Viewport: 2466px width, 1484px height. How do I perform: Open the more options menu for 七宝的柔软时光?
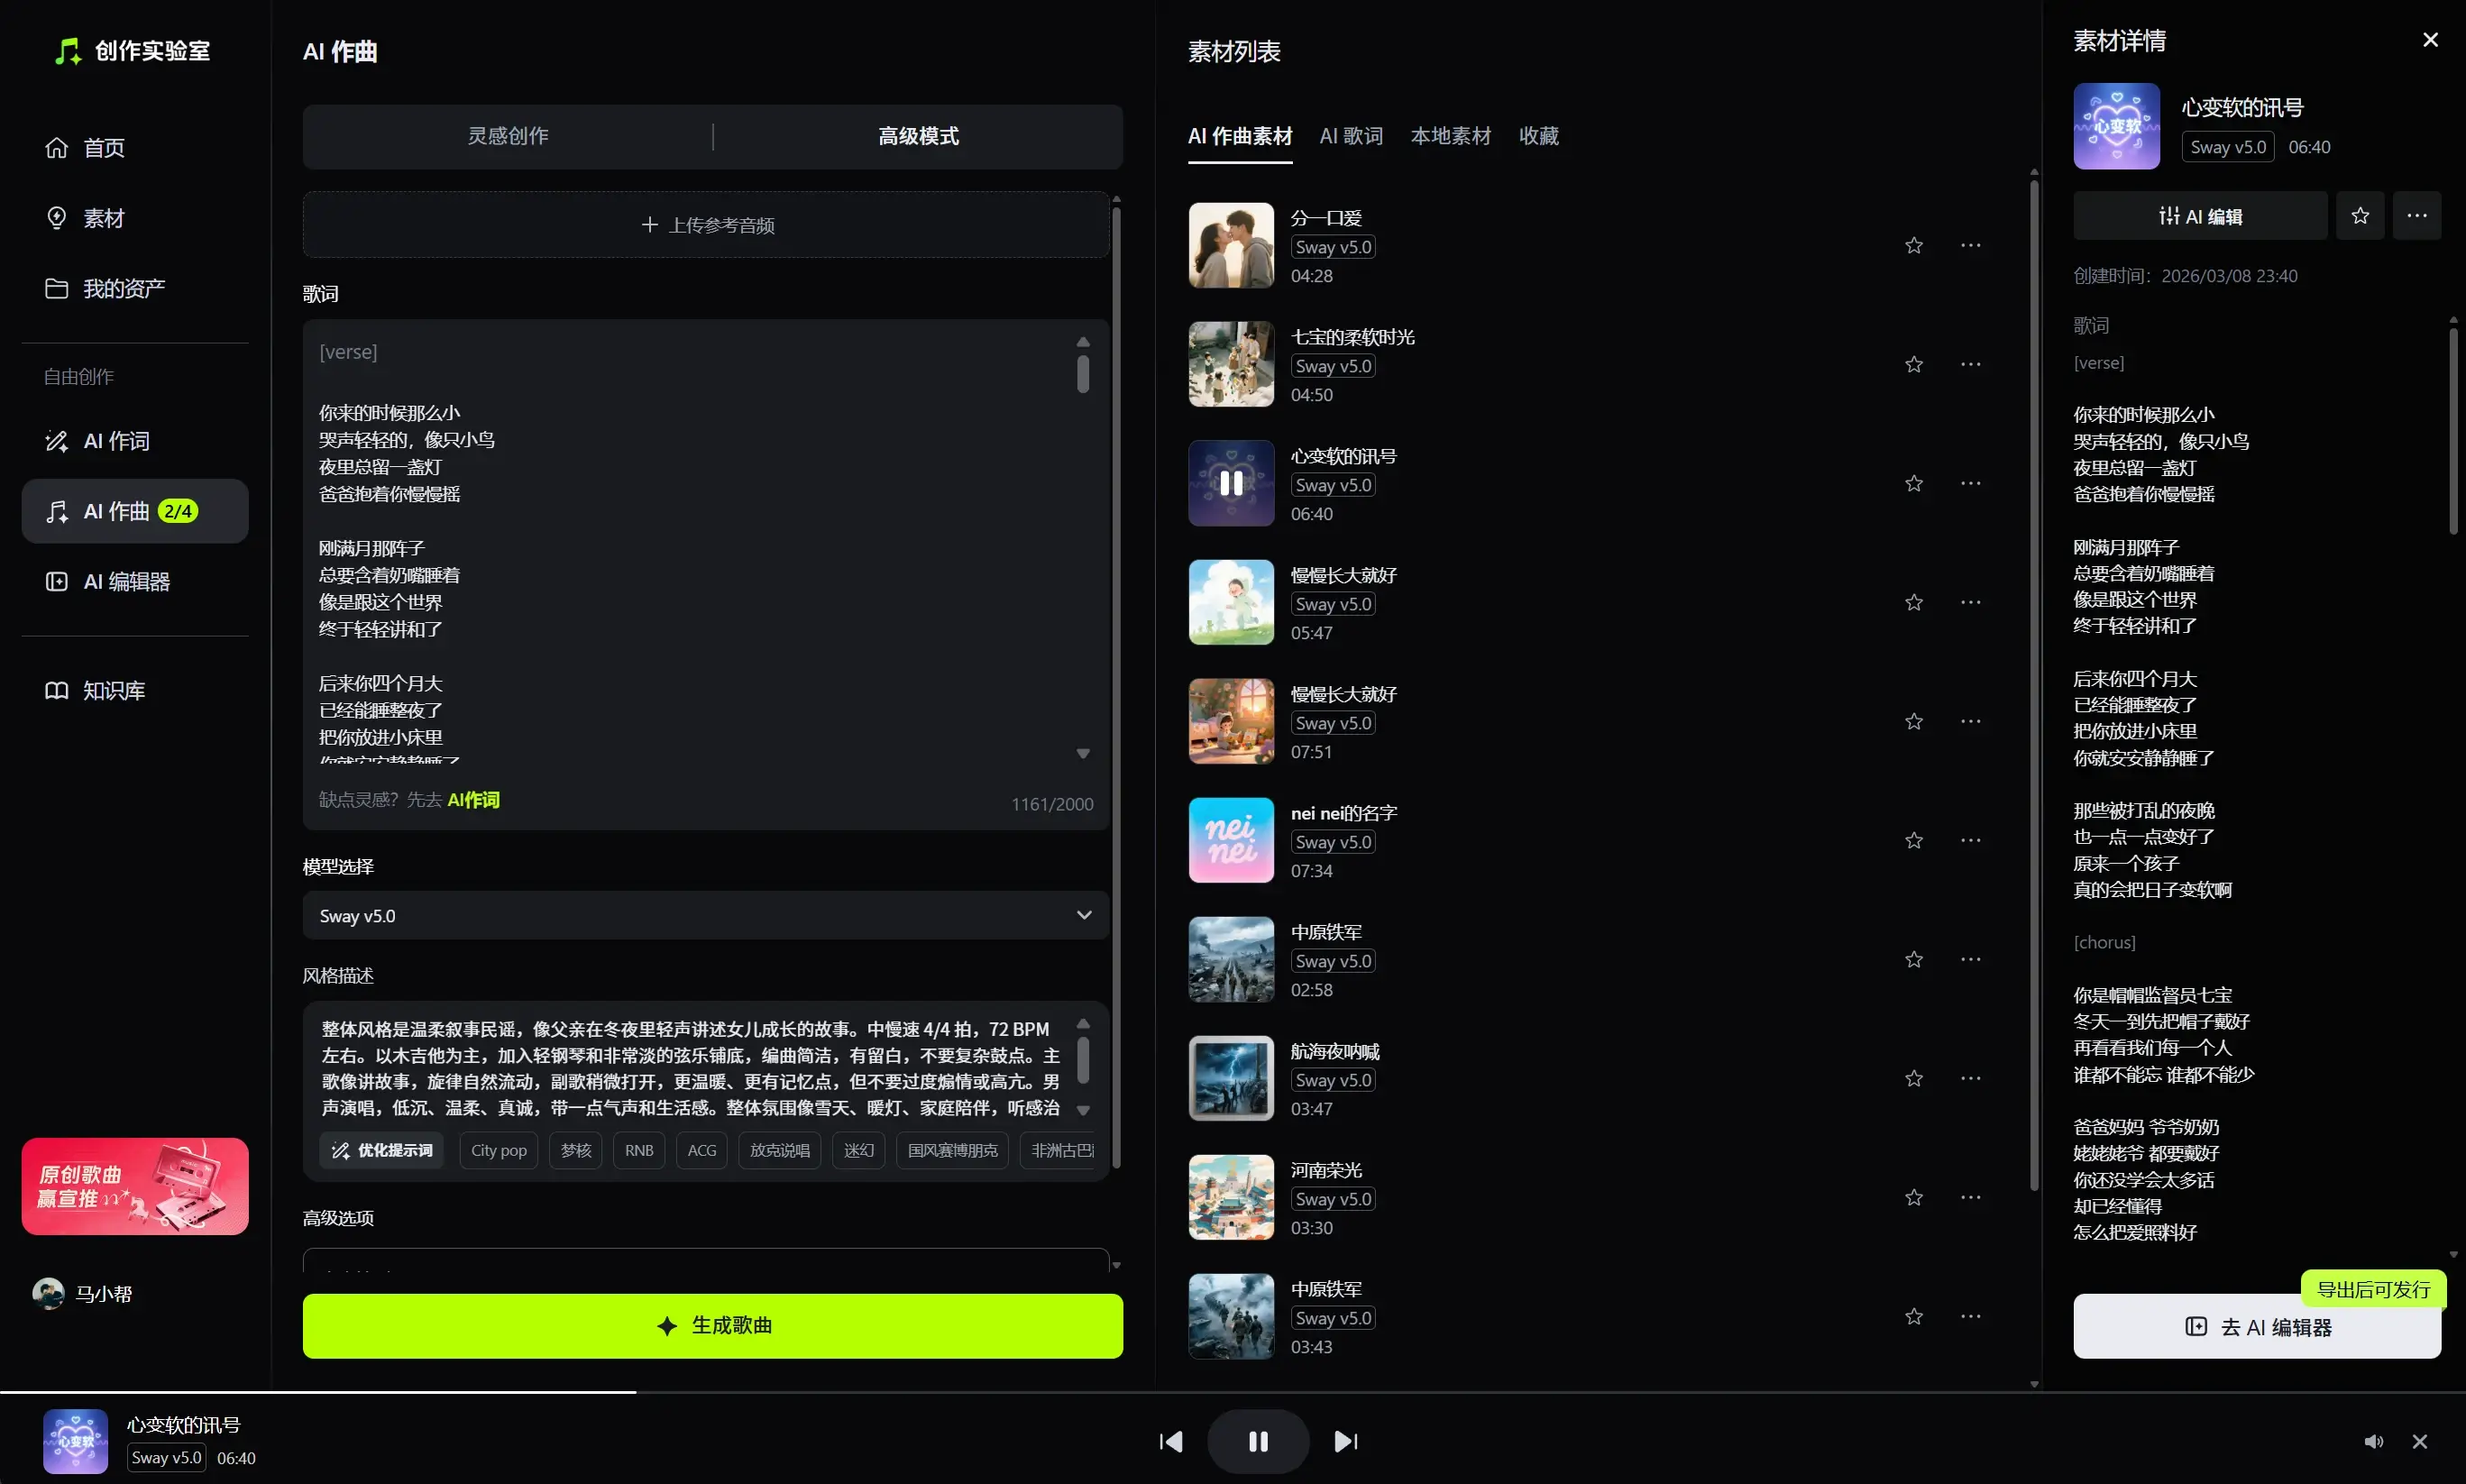[1970, 364]
